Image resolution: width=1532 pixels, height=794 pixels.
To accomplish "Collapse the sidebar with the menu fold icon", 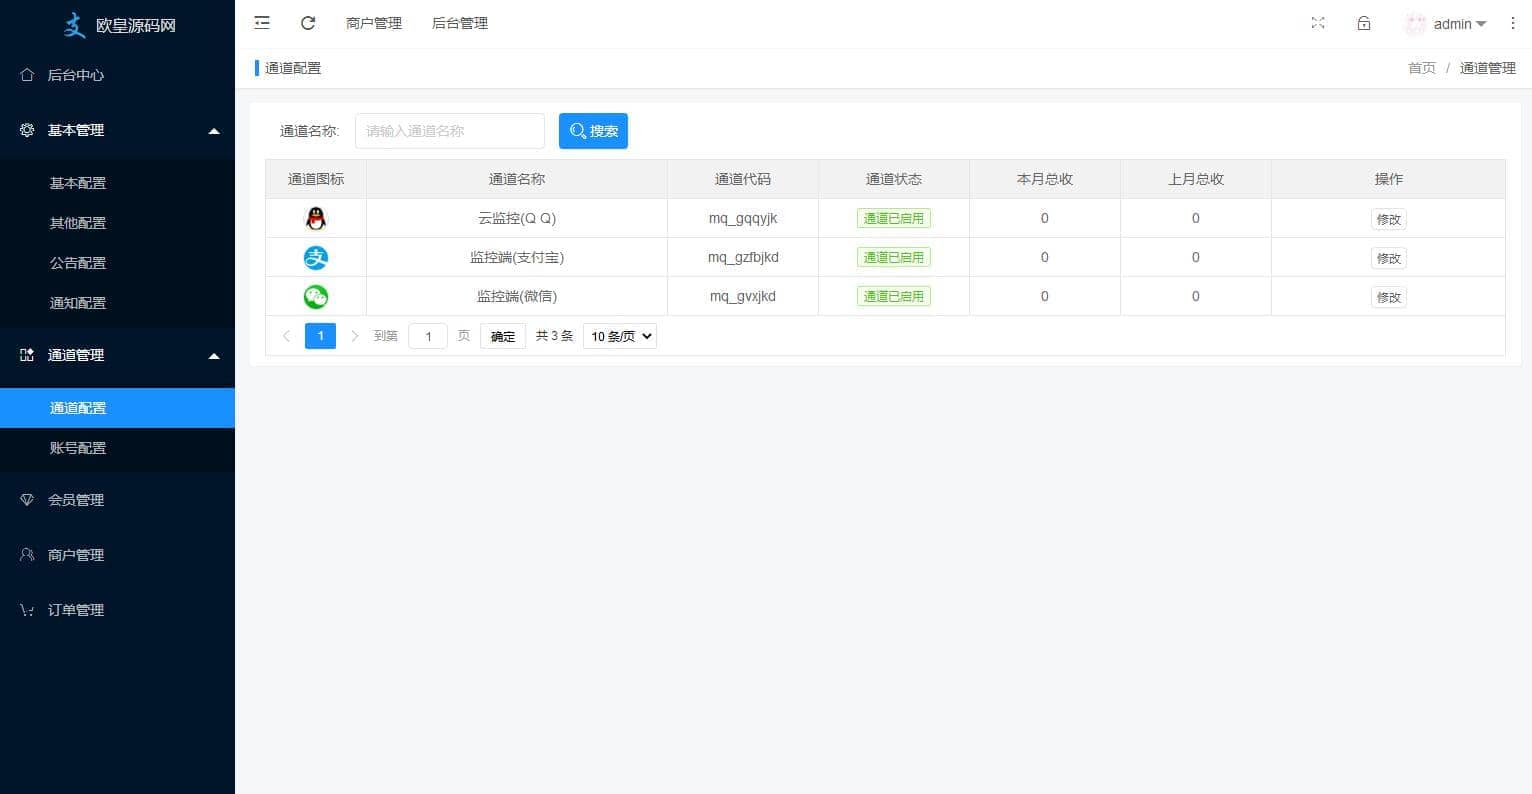I will 262,23.
